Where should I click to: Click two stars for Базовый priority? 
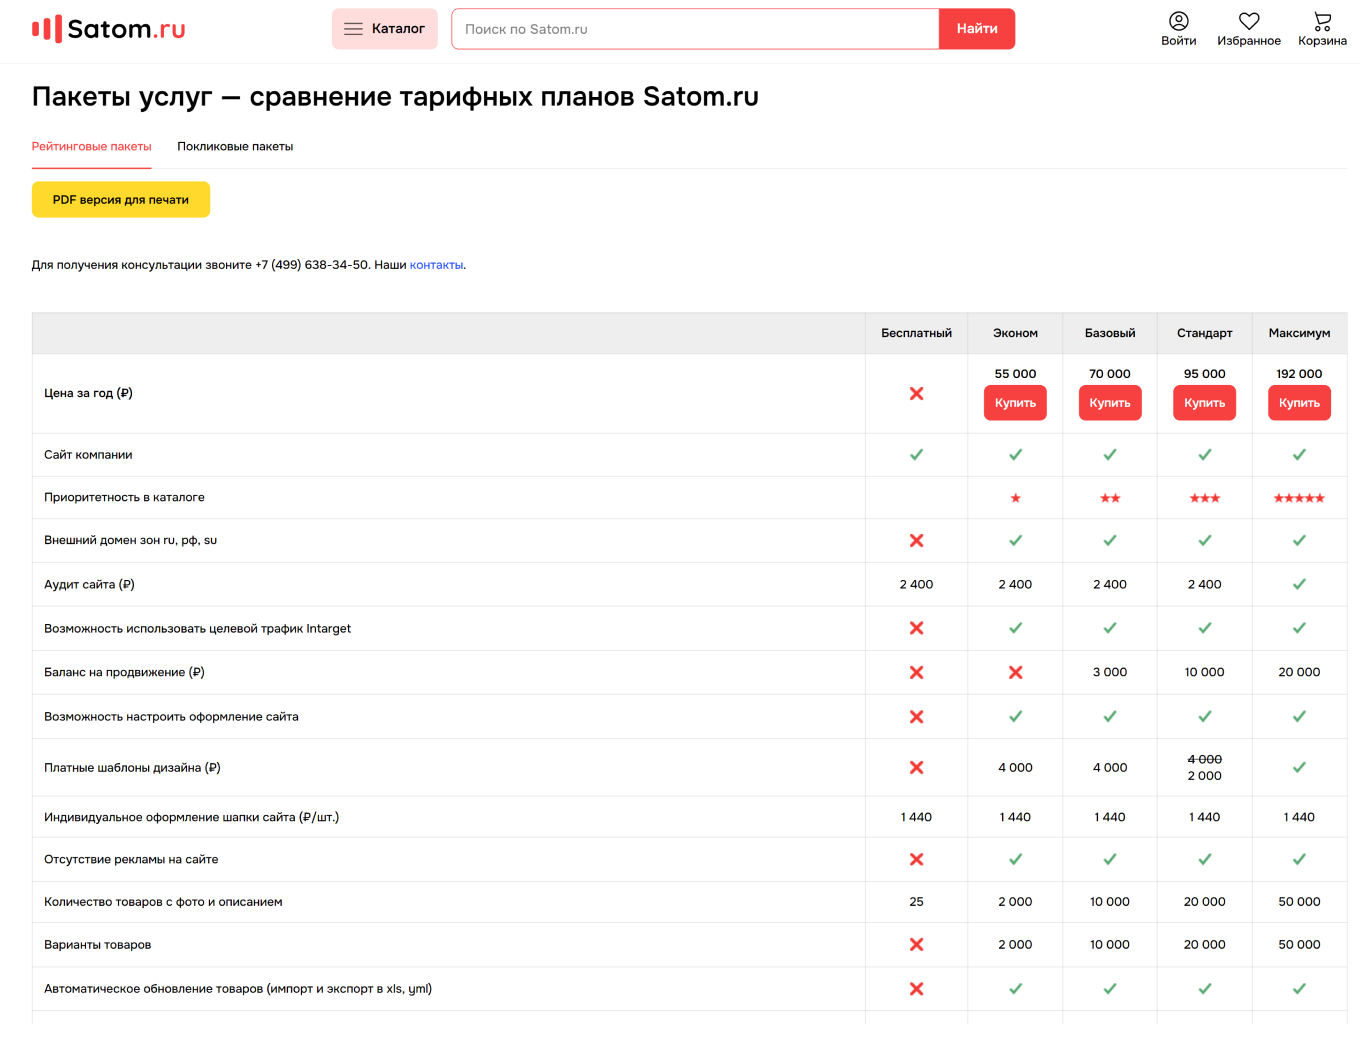point(1110,498)
